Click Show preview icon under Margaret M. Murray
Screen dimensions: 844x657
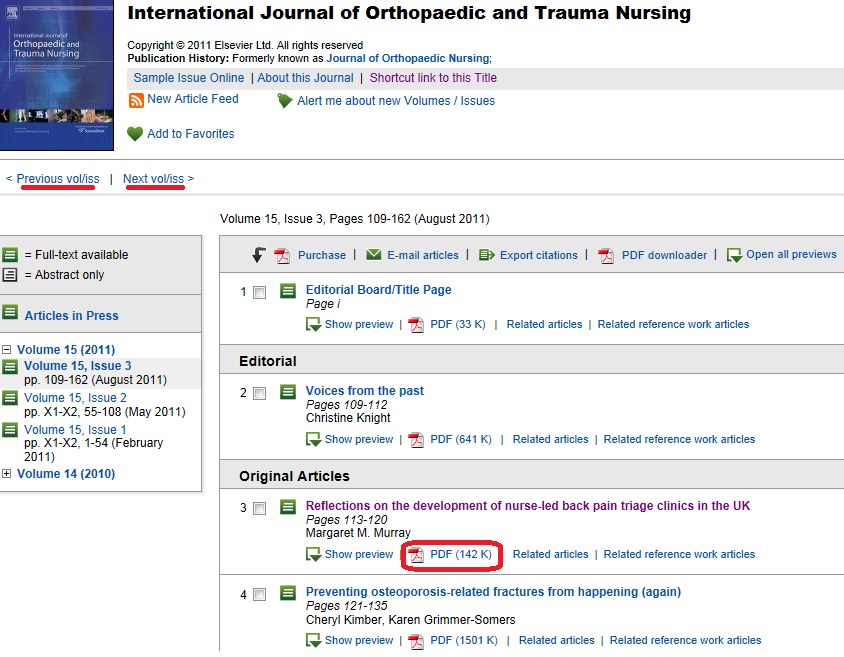click(313, 554)
